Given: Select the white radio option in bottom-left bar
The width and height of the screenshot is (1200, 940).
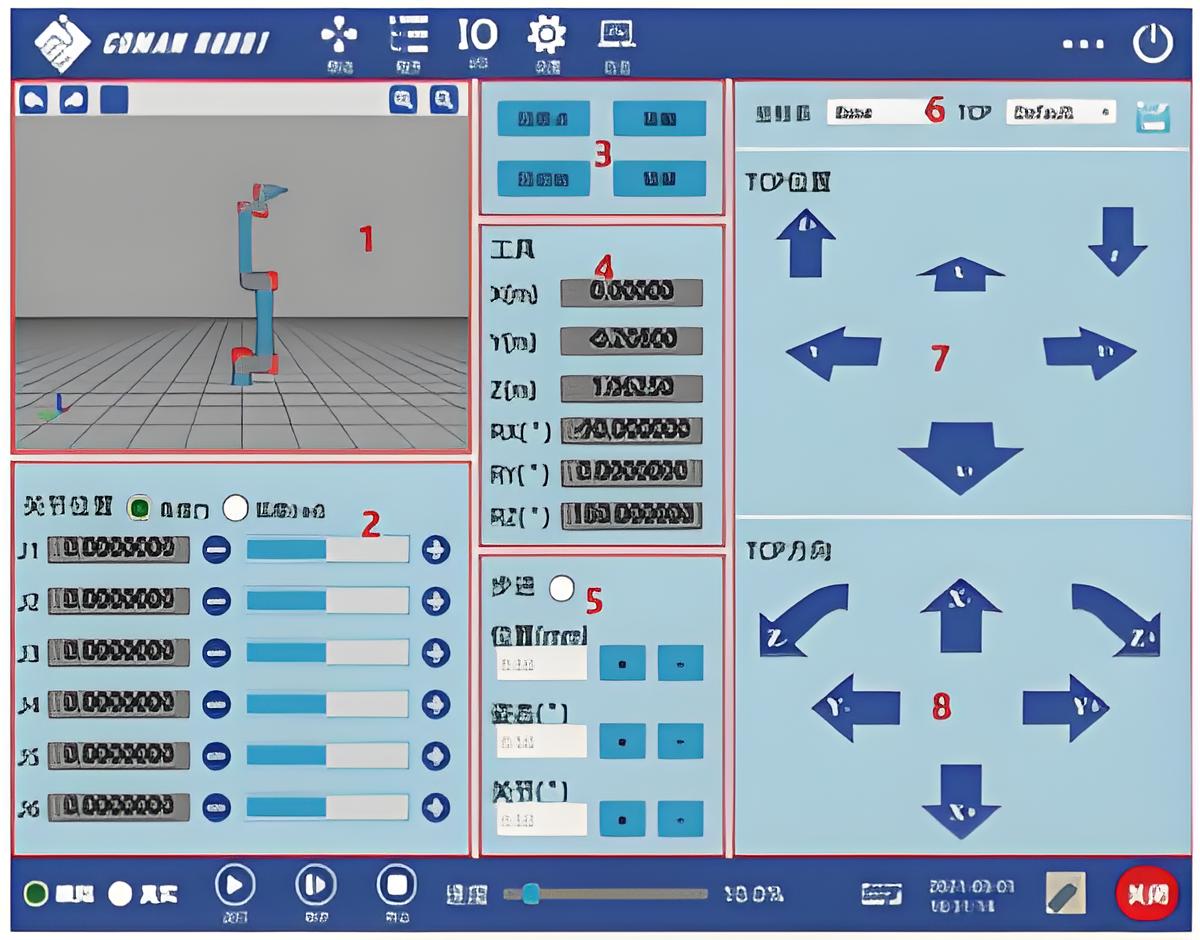Looking at the screenshot, I should click(x=120, y=893).
